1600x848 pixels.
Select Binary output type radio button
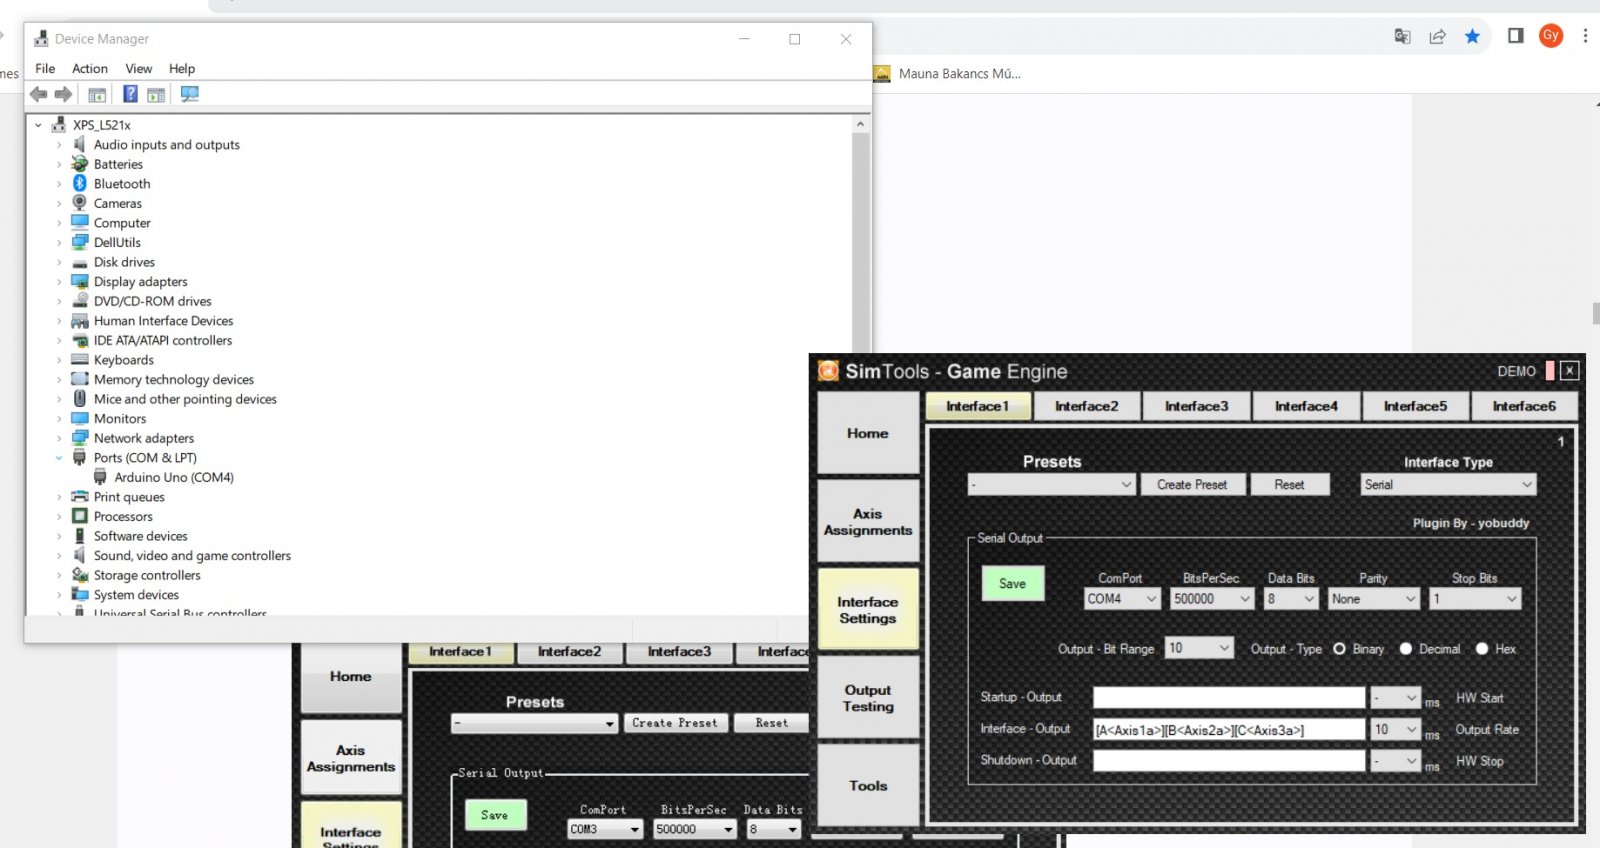click(x=1339, y=649)
